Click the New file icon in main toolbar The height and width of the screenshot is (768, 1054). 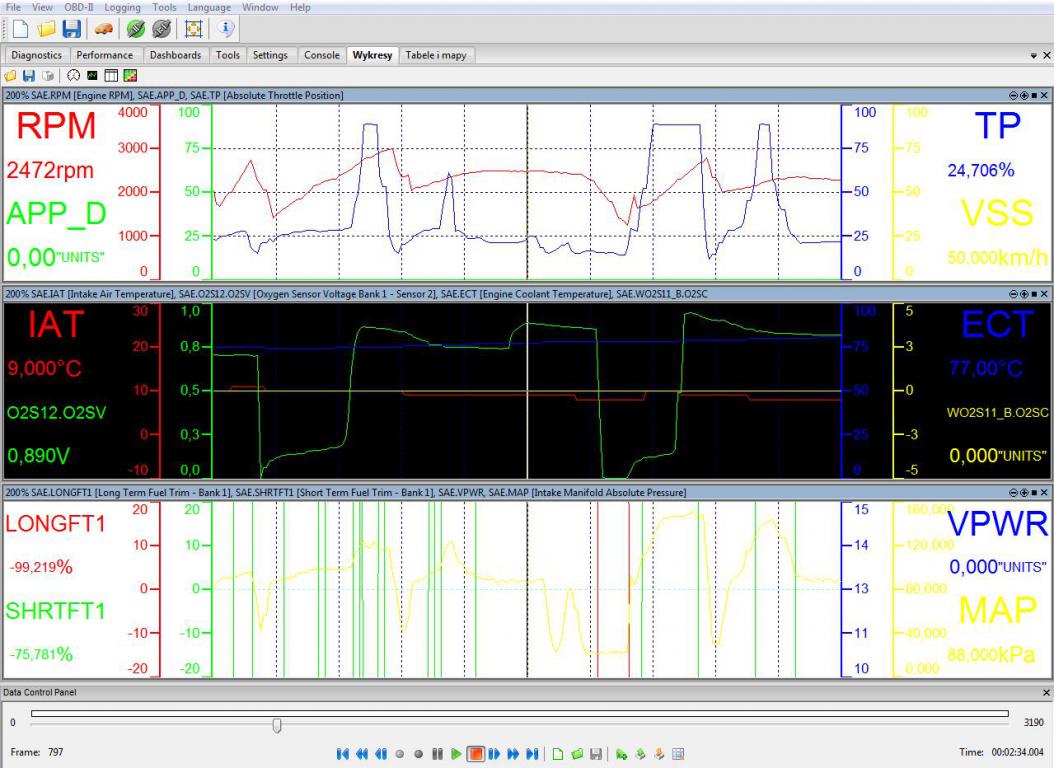pos(20,29)
